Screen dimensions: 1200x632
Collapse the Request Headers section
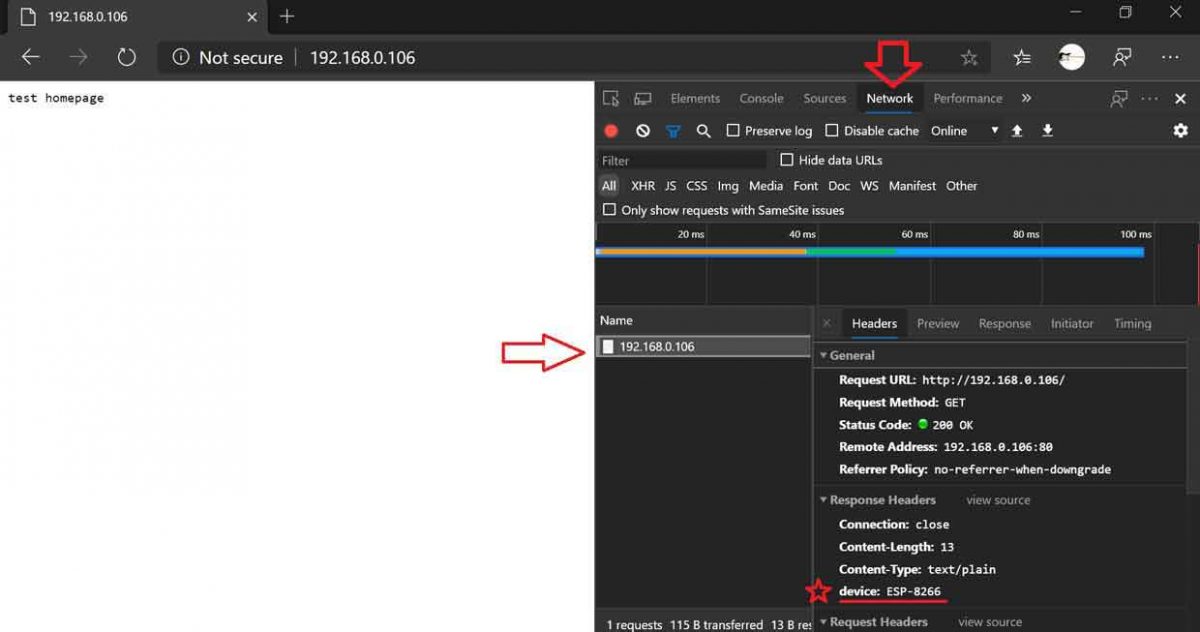(824, 622)
